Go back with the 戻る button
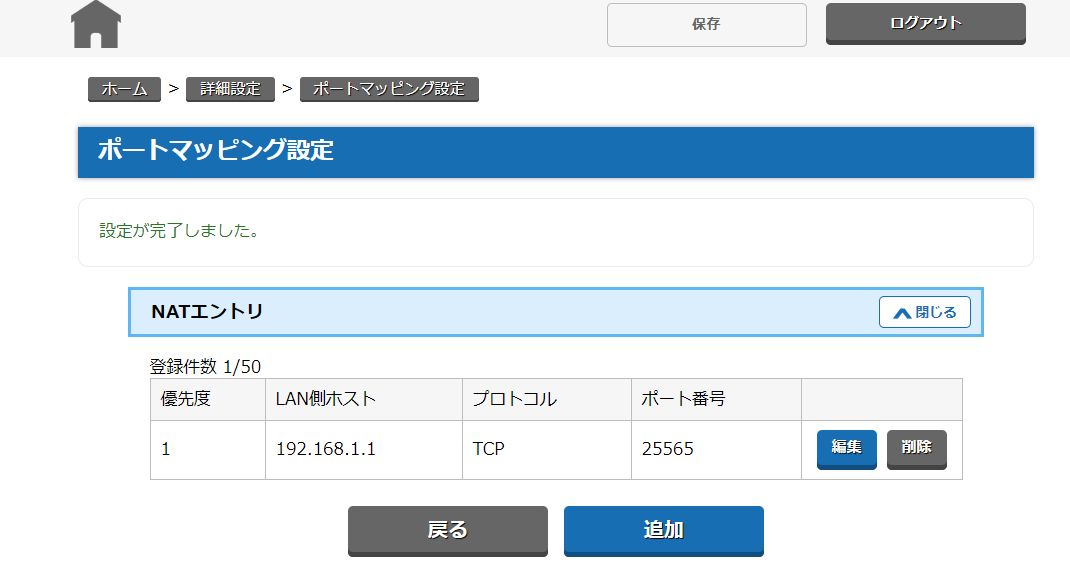 (448, 530)
